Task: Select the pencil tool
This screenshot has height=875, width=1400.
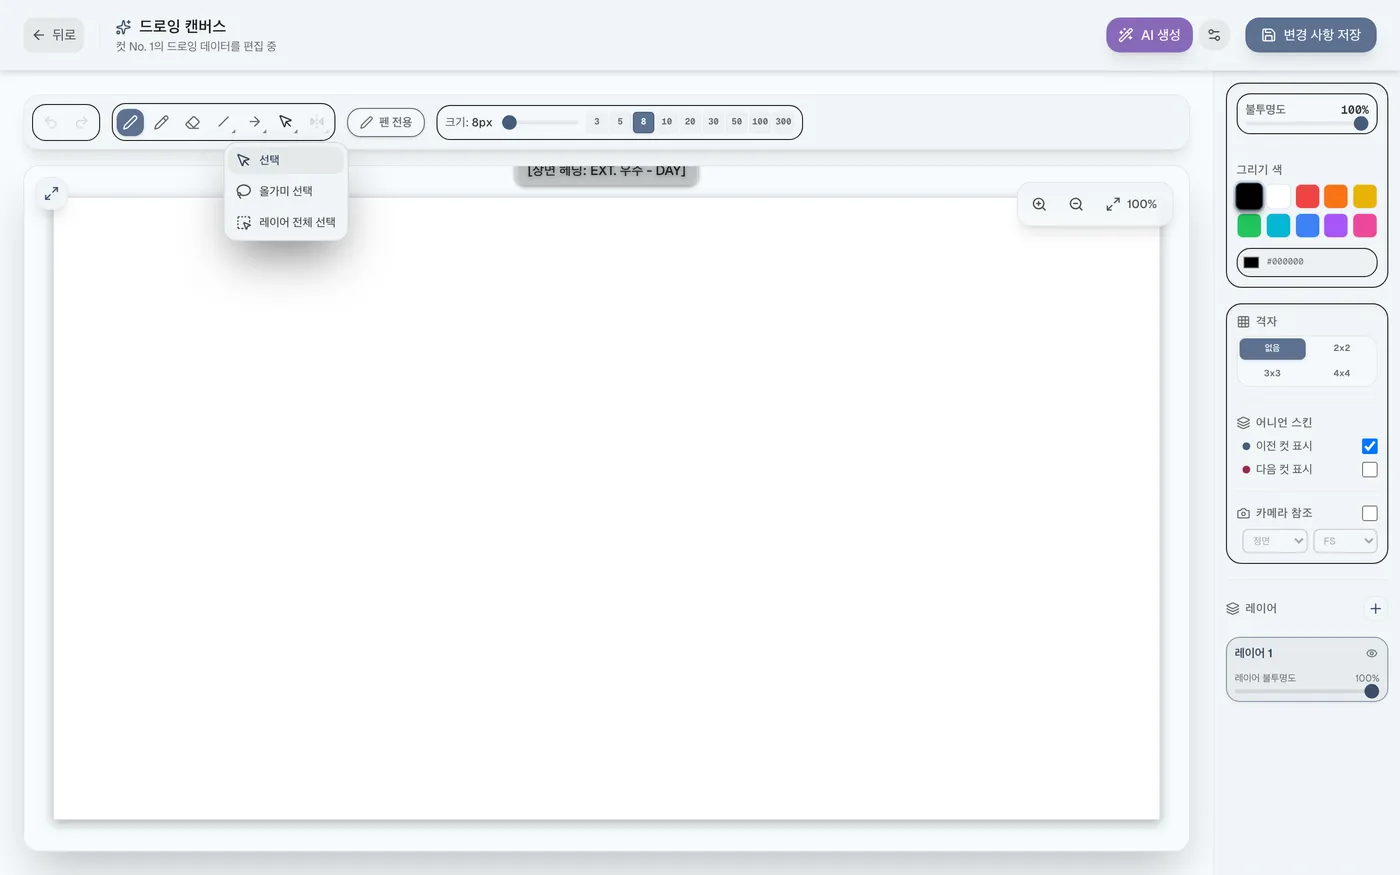Action: (161, 122)
